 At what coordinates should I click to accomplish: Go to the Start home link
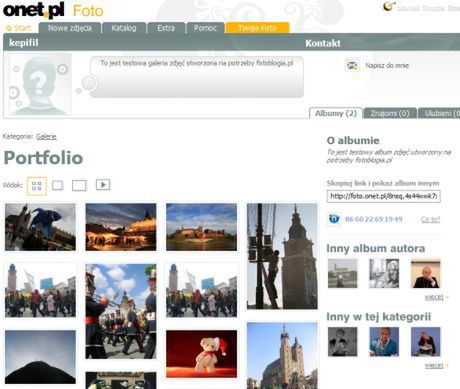click(x=19, y=28)
